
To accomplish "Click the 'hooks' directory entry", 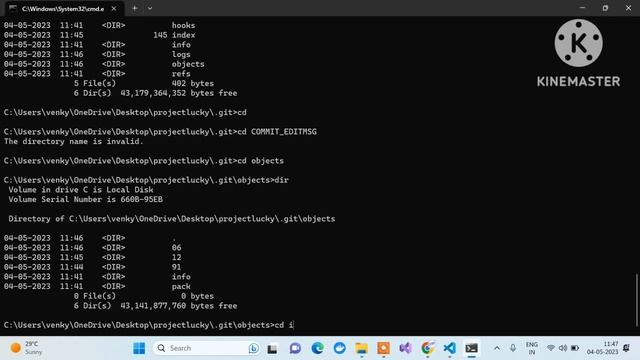I will pyautogui.click(x=183, y=25).
